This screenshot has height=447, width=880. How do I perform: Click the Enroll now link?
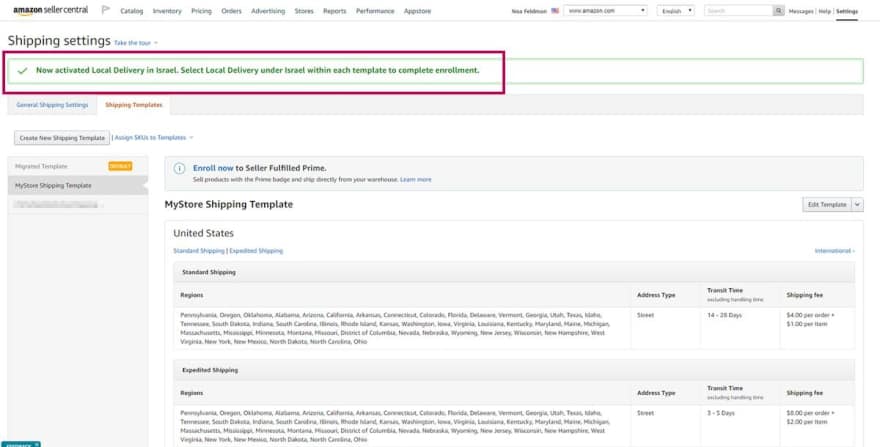(213, 168)
